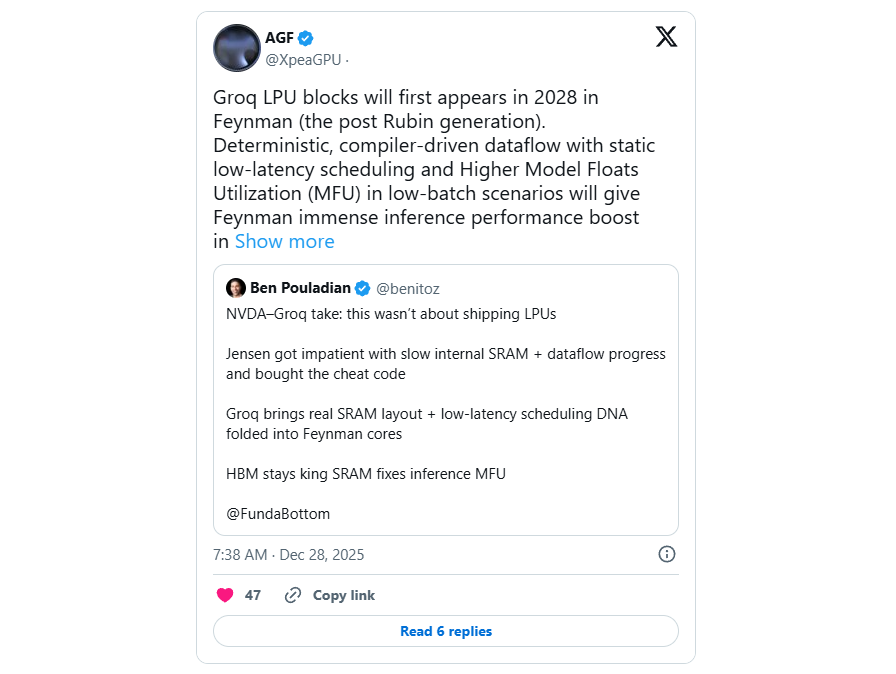Screen dimensions: 896x674
Task: Open the X logo link
Action: (x=666, y=37)
